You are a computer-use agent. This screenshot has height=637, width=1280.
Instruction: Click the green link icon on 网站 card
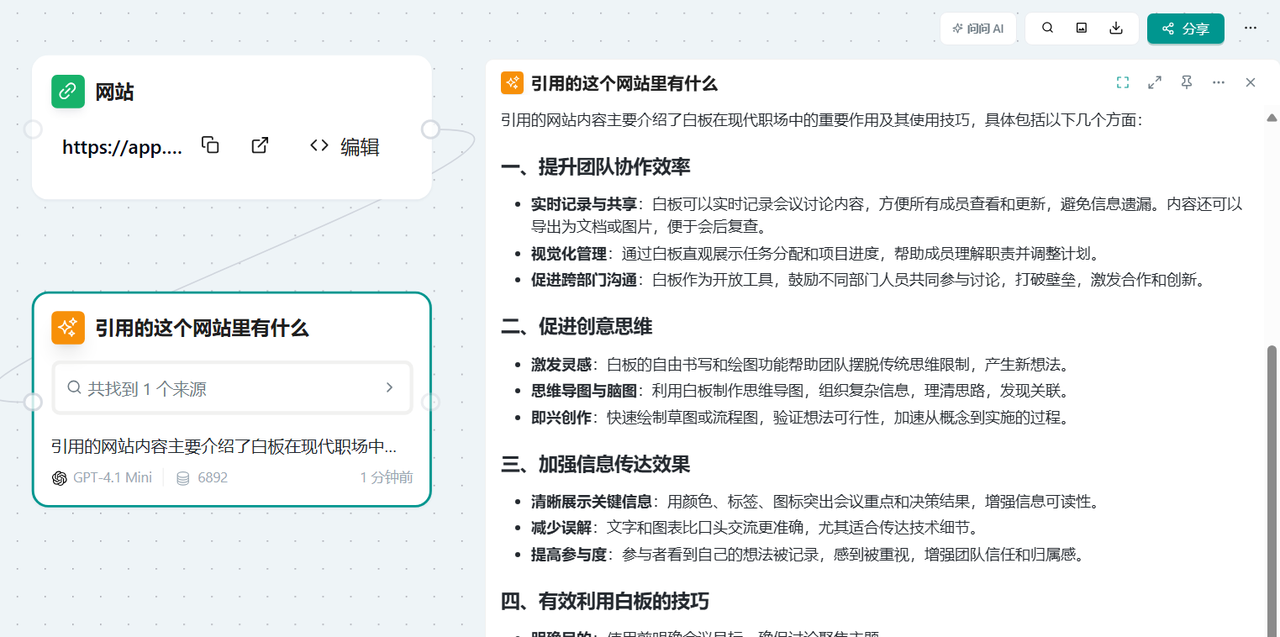click(x=68, y=91)
